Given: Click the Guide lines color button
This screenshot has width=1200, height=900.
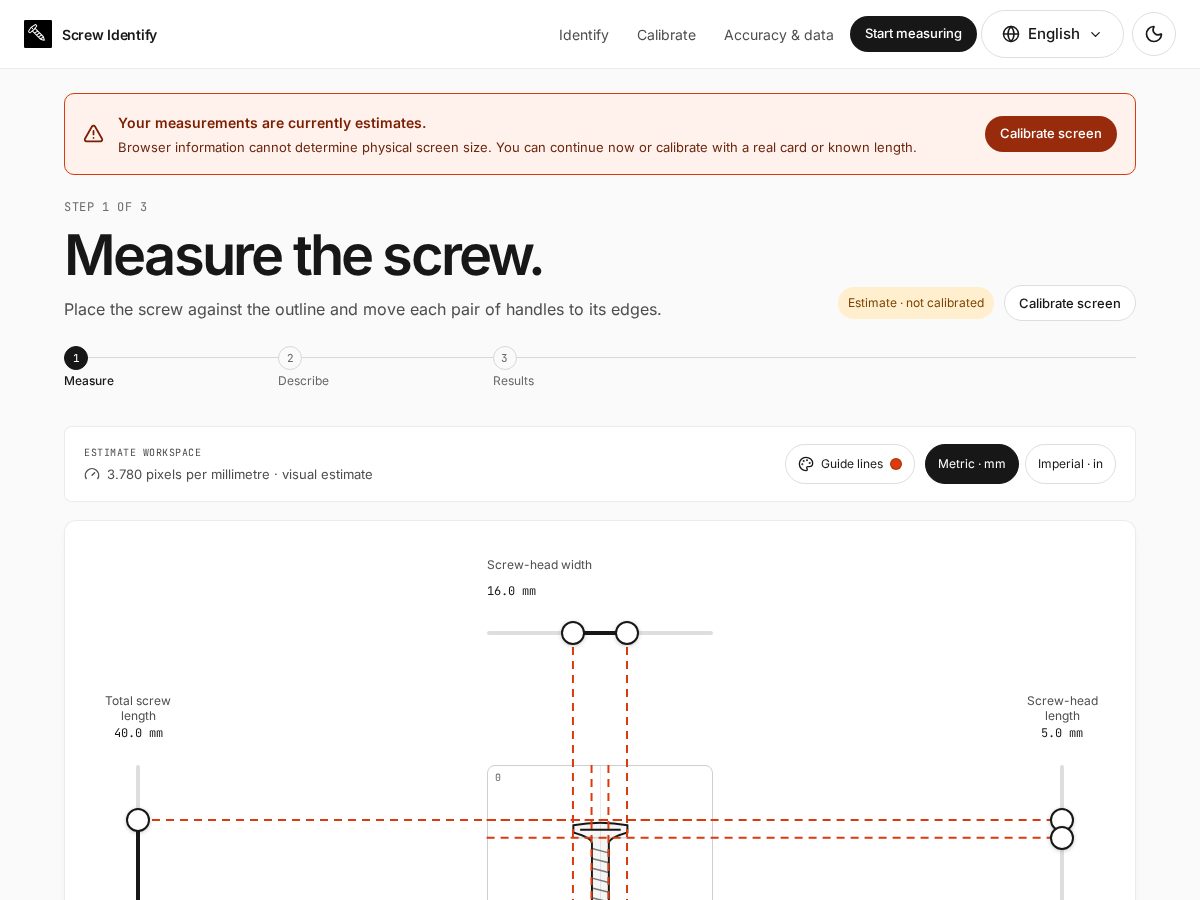Looking at the screenshot, I should [850, 464].
